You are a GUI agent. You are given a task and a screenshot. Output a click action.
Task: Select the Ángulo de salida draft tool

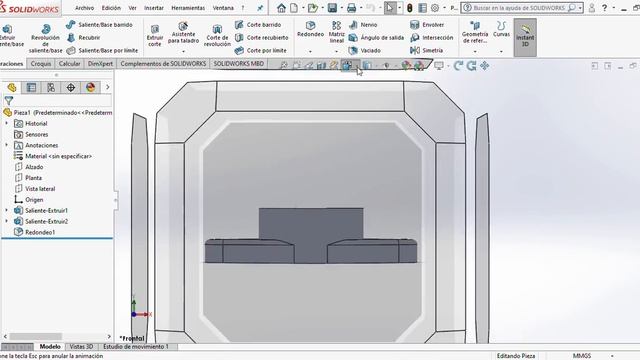(376, 38)
